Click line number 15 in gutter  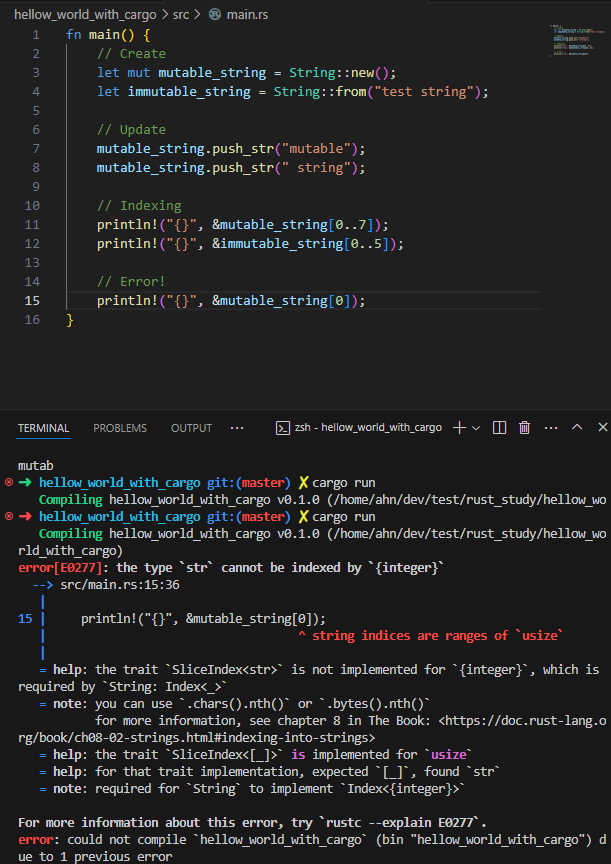[x=33, y=301]
